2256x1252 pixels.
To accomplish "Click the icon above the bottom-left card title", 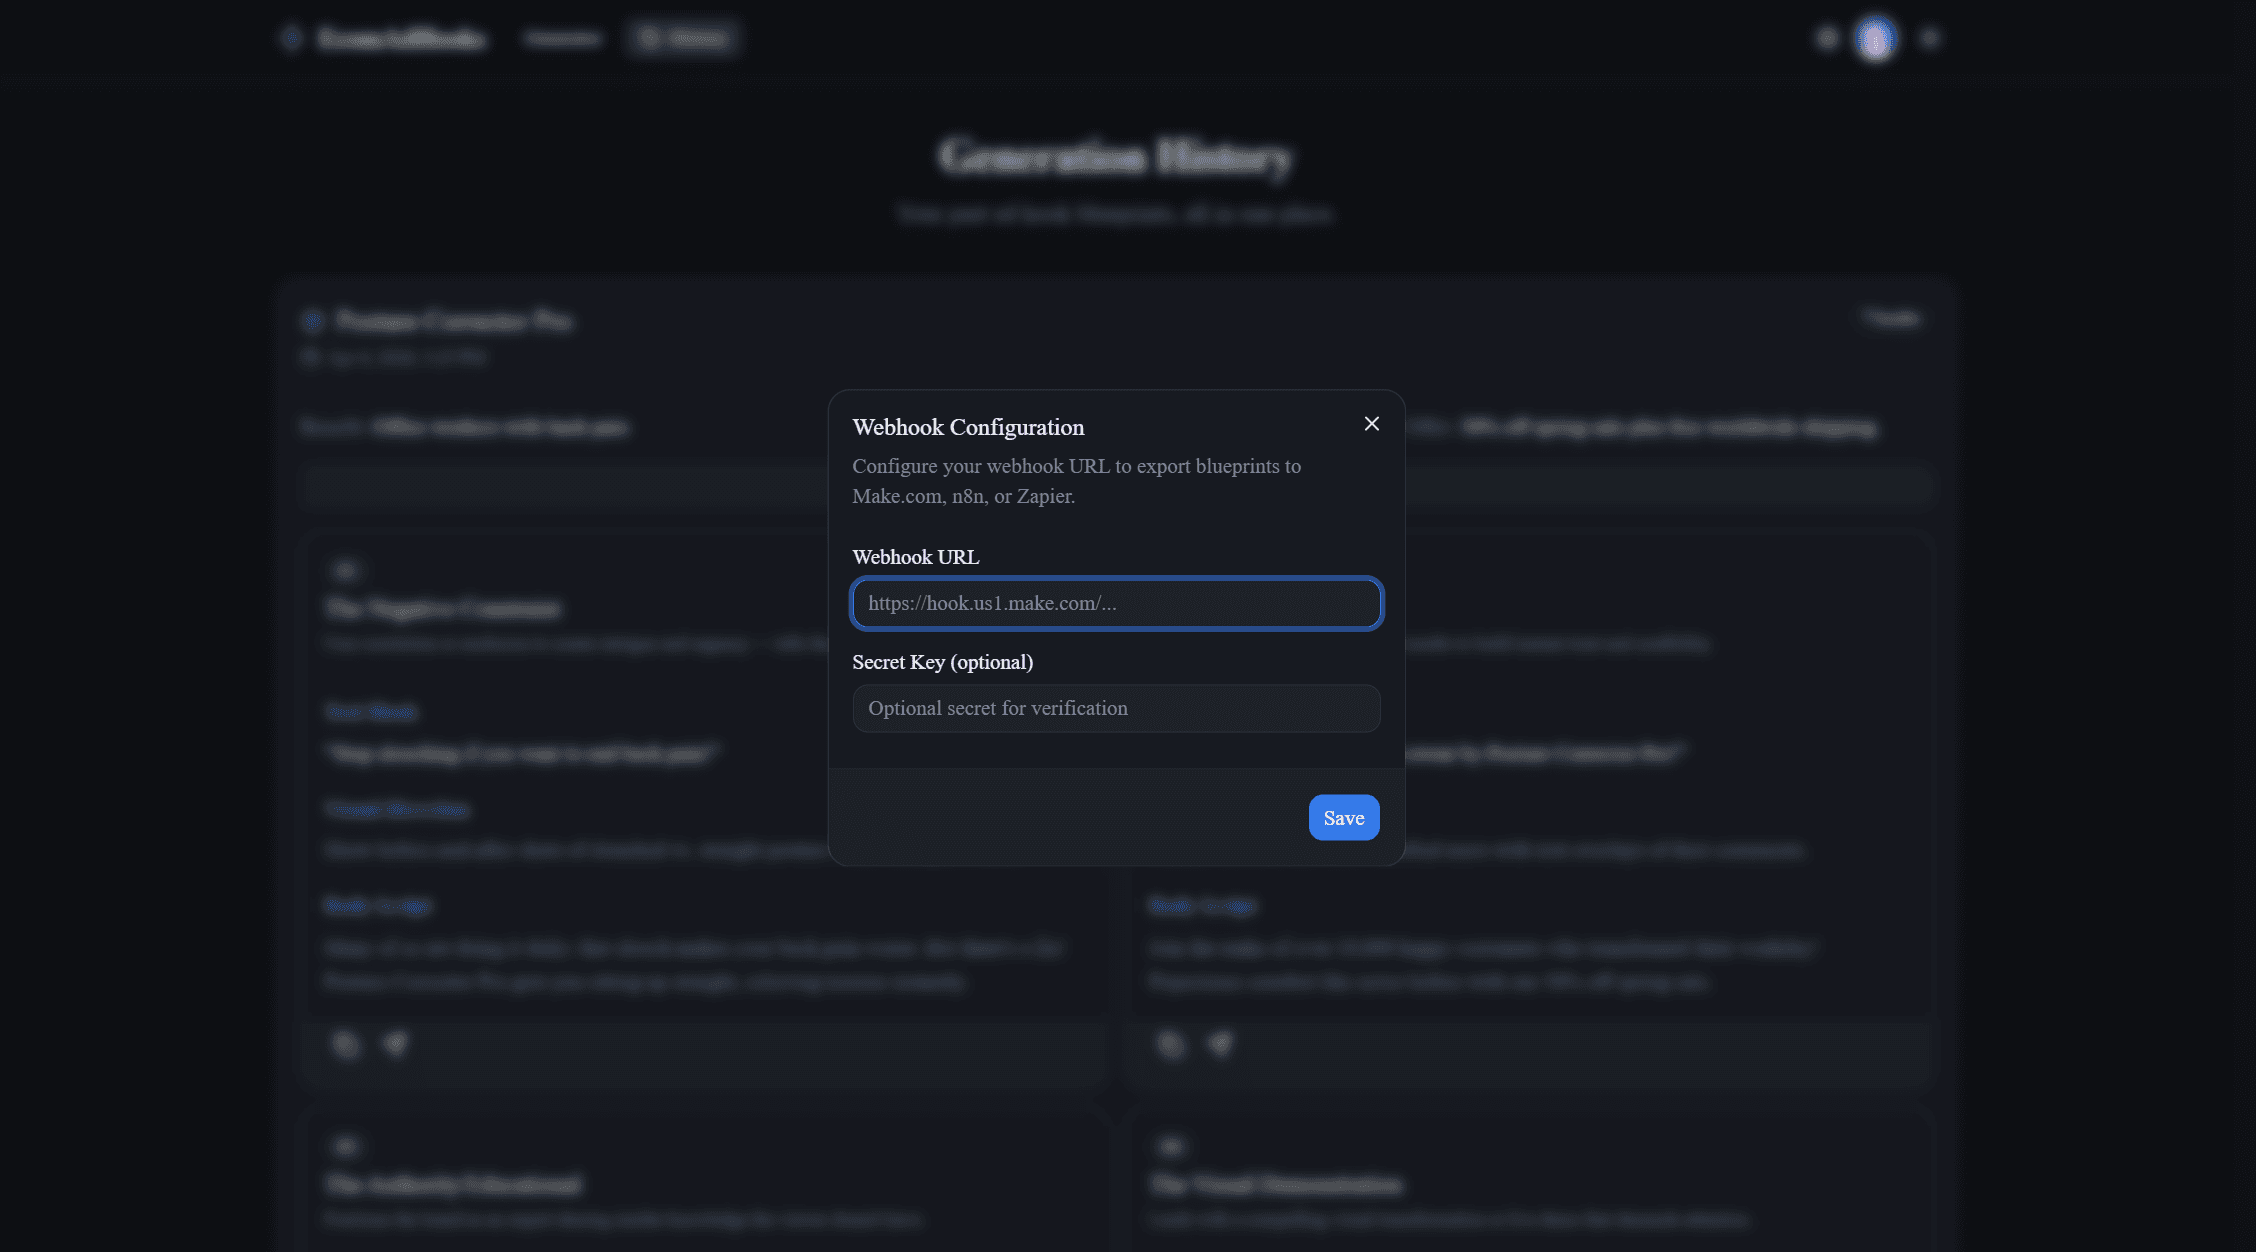I will pyautogui.click(x=344, y=1145).
